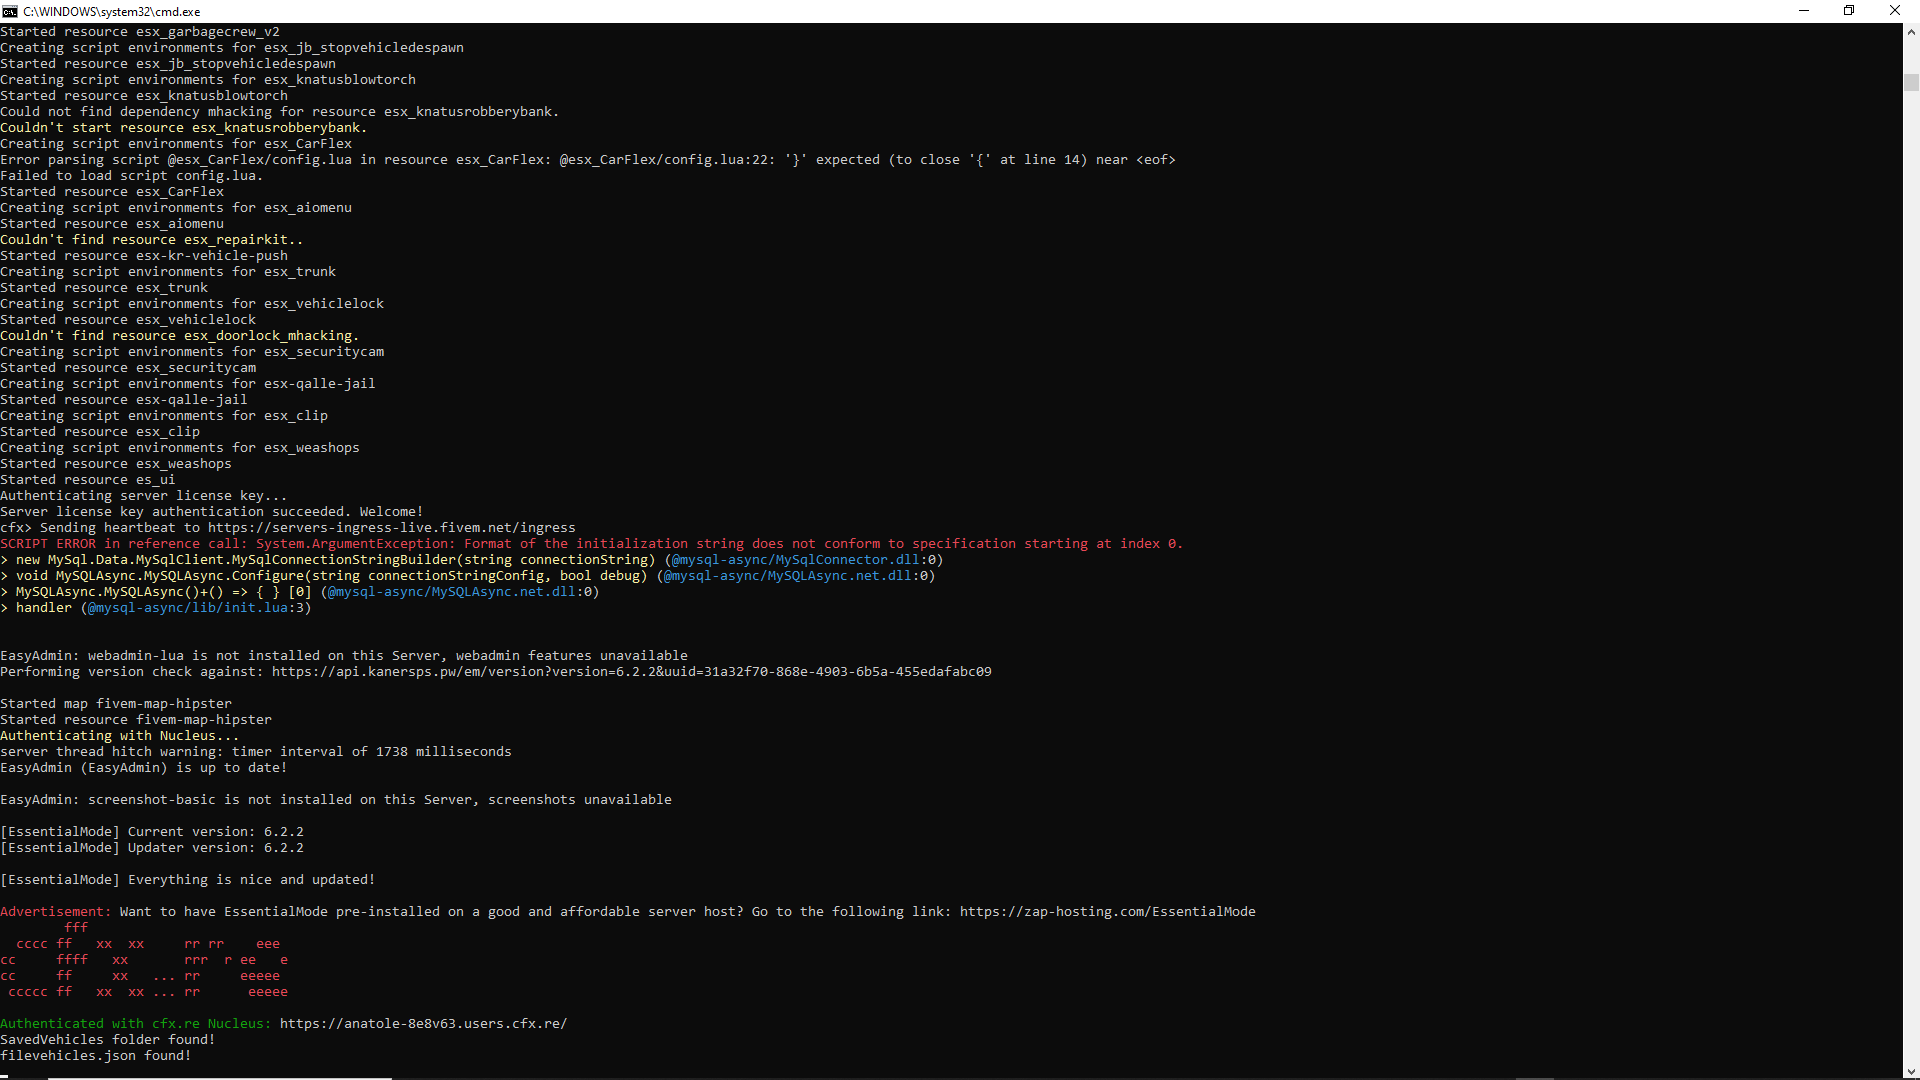1920x1080 pixels.
Task: Click the scrollbar up arrow
Action: click(x=1911, y=32)
